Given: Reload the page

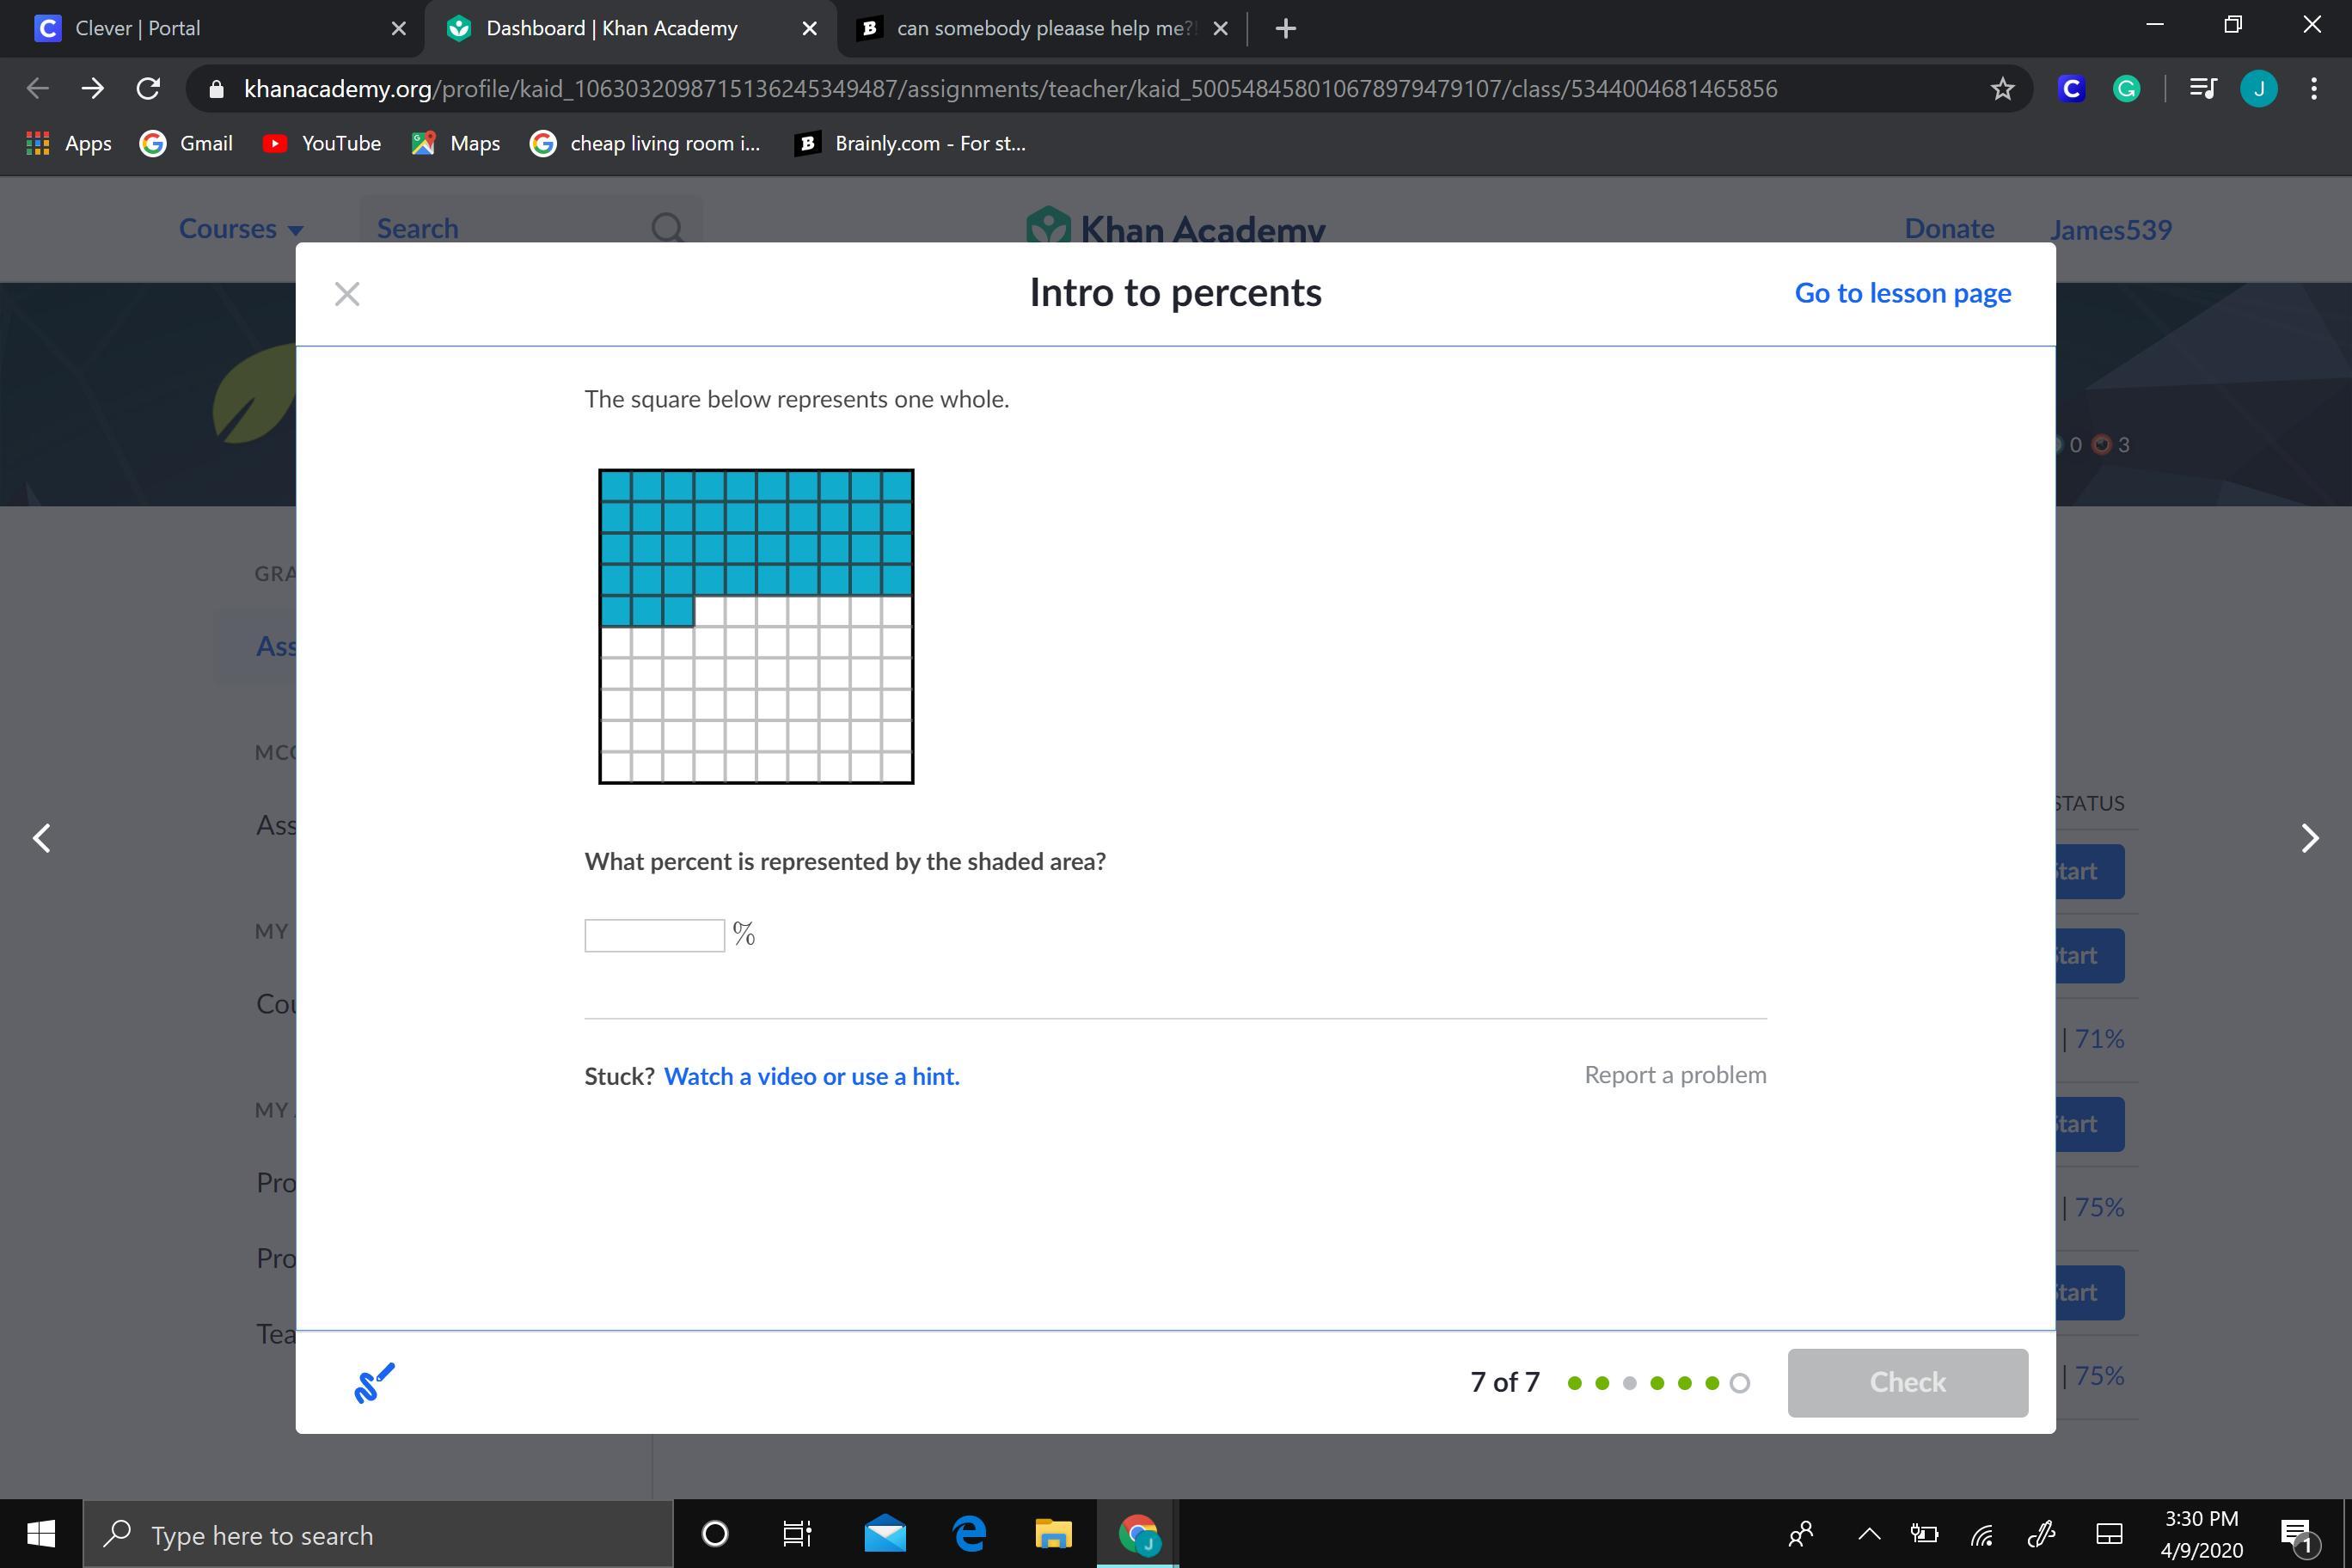Looking at the screenshot, I should pyautogui.click(x=148, y=89).
